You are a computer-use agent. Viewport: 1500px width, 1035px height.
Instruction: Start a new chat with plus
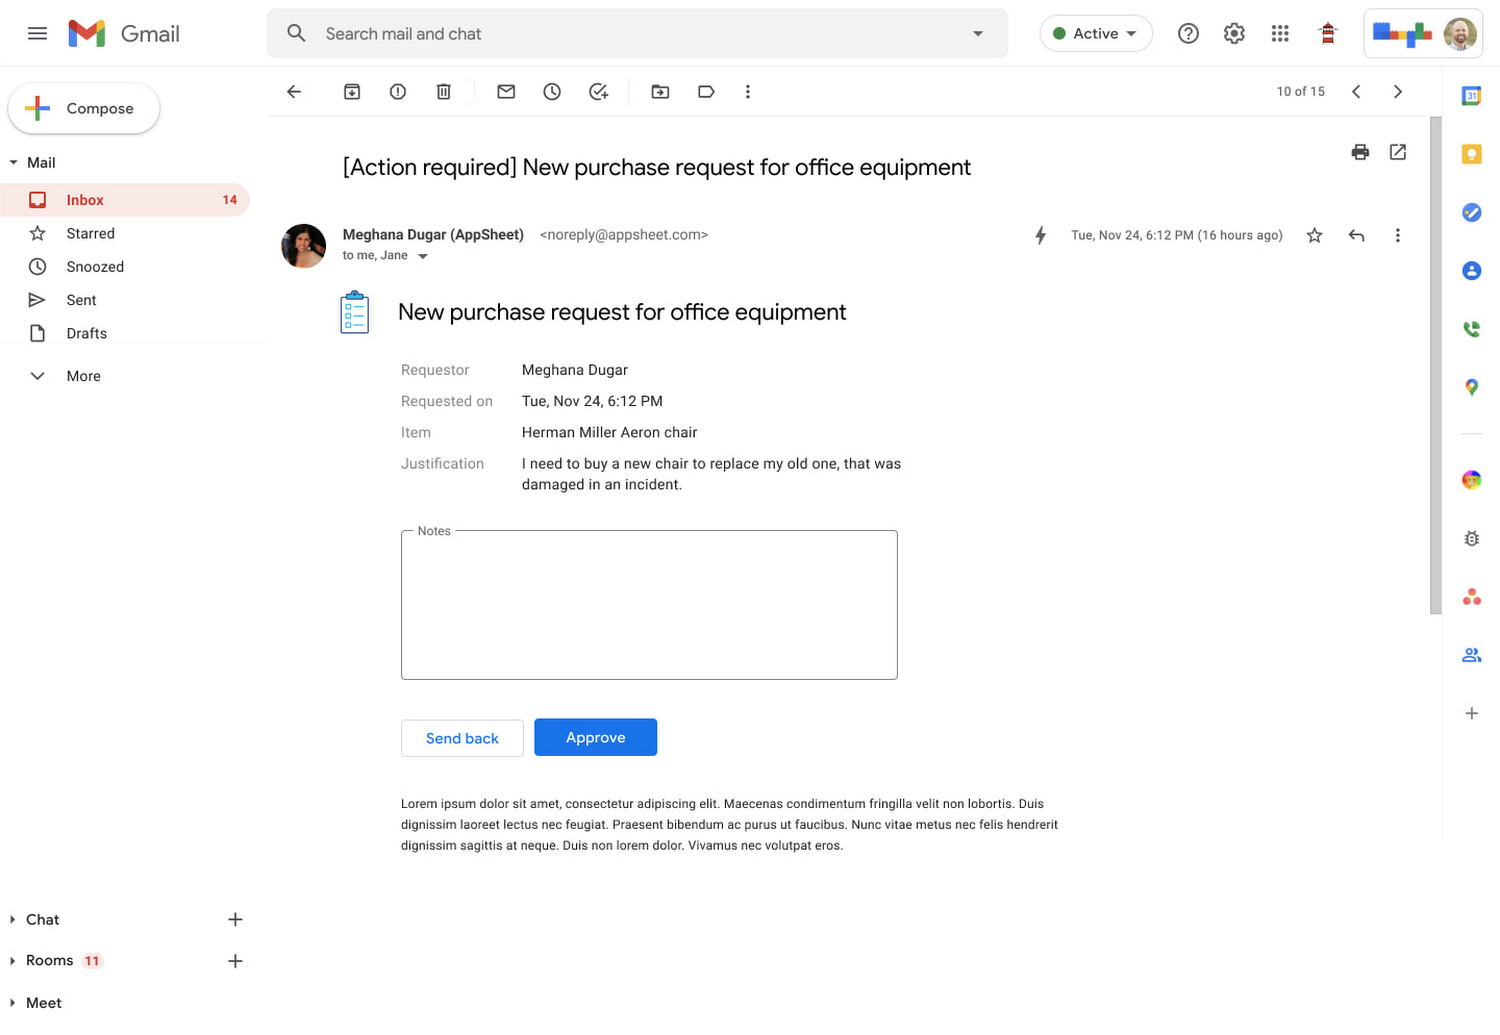[x=235, y=919]
